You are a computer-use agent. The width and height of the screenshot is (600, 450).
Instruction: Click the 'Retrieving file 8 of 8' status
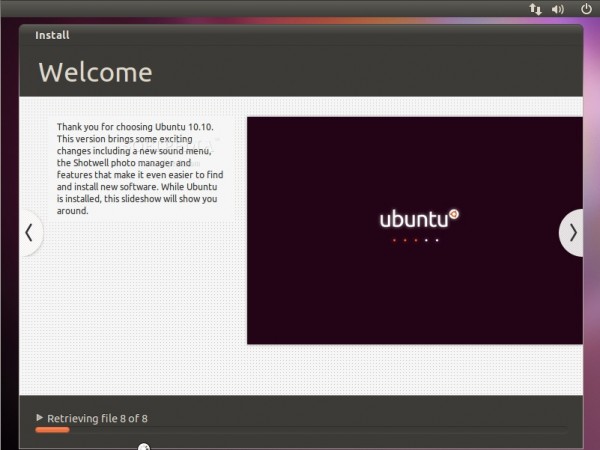[x=97, y=418]
